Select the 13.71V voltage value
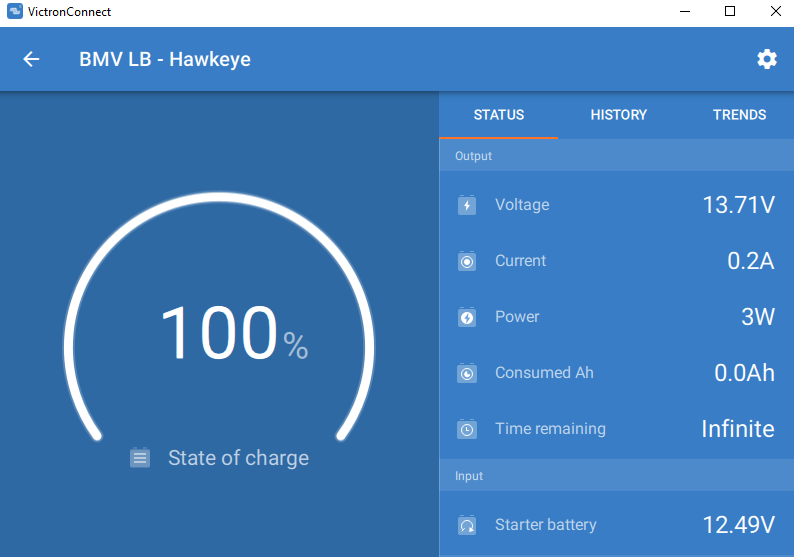The width and height of the screenshot is (794, 557). click(739, 205)
